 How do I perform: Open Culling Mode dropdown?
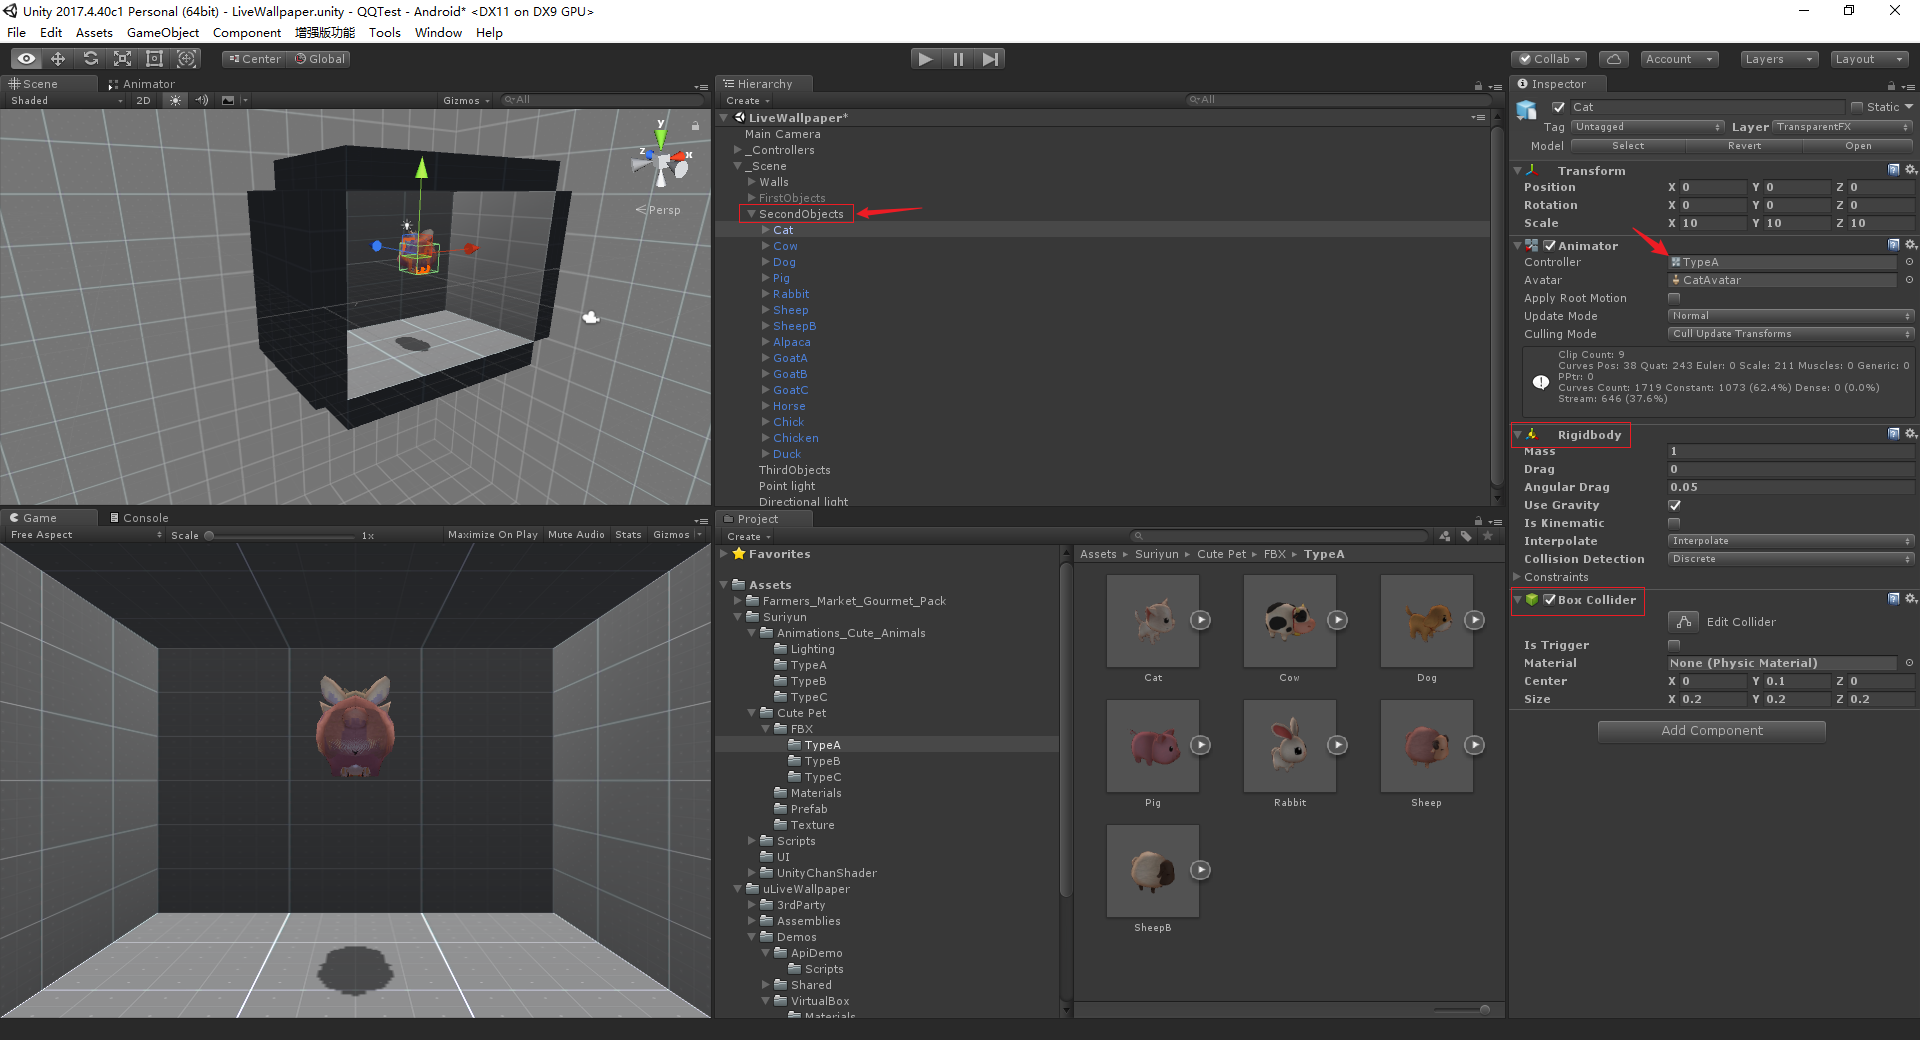point(1790,334)
